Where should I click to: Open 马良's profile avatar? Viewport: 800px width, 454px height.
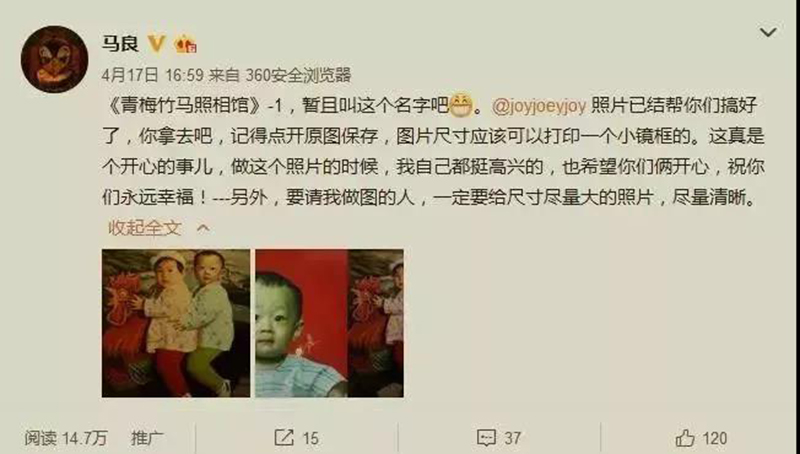click(x=54, y=59)
